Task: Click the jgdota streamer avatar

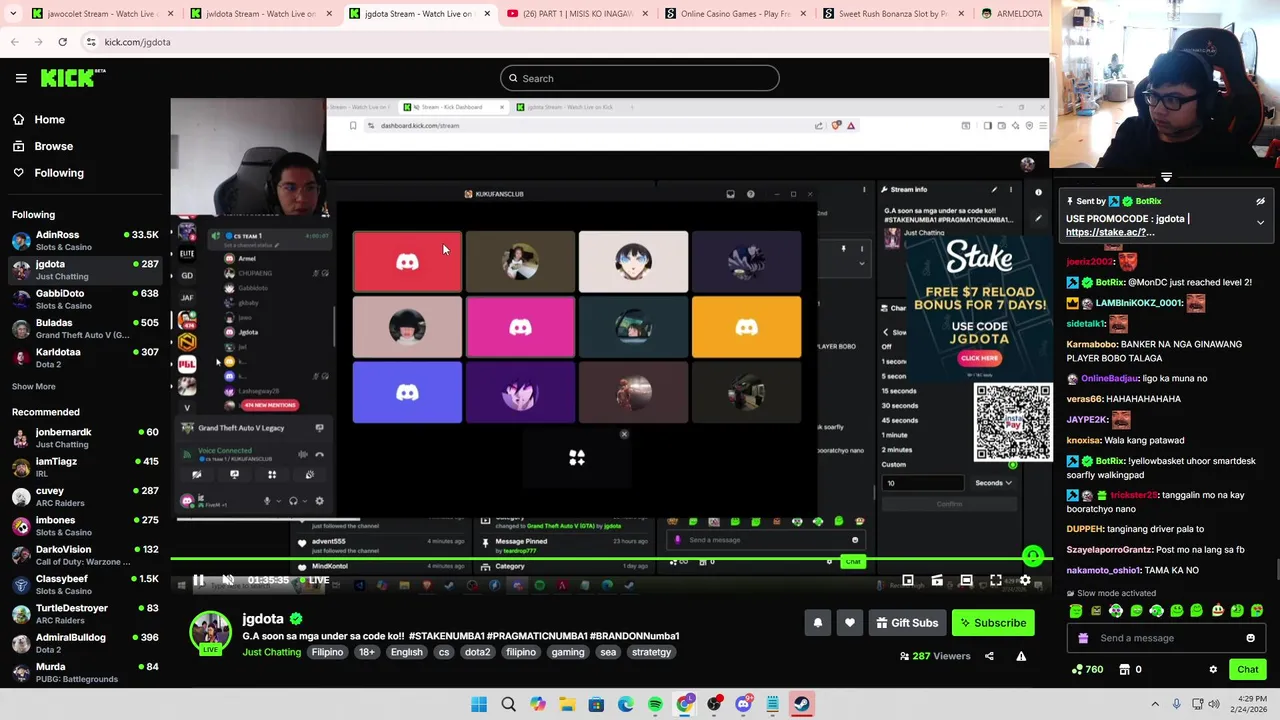Action: tap(210, 632)
